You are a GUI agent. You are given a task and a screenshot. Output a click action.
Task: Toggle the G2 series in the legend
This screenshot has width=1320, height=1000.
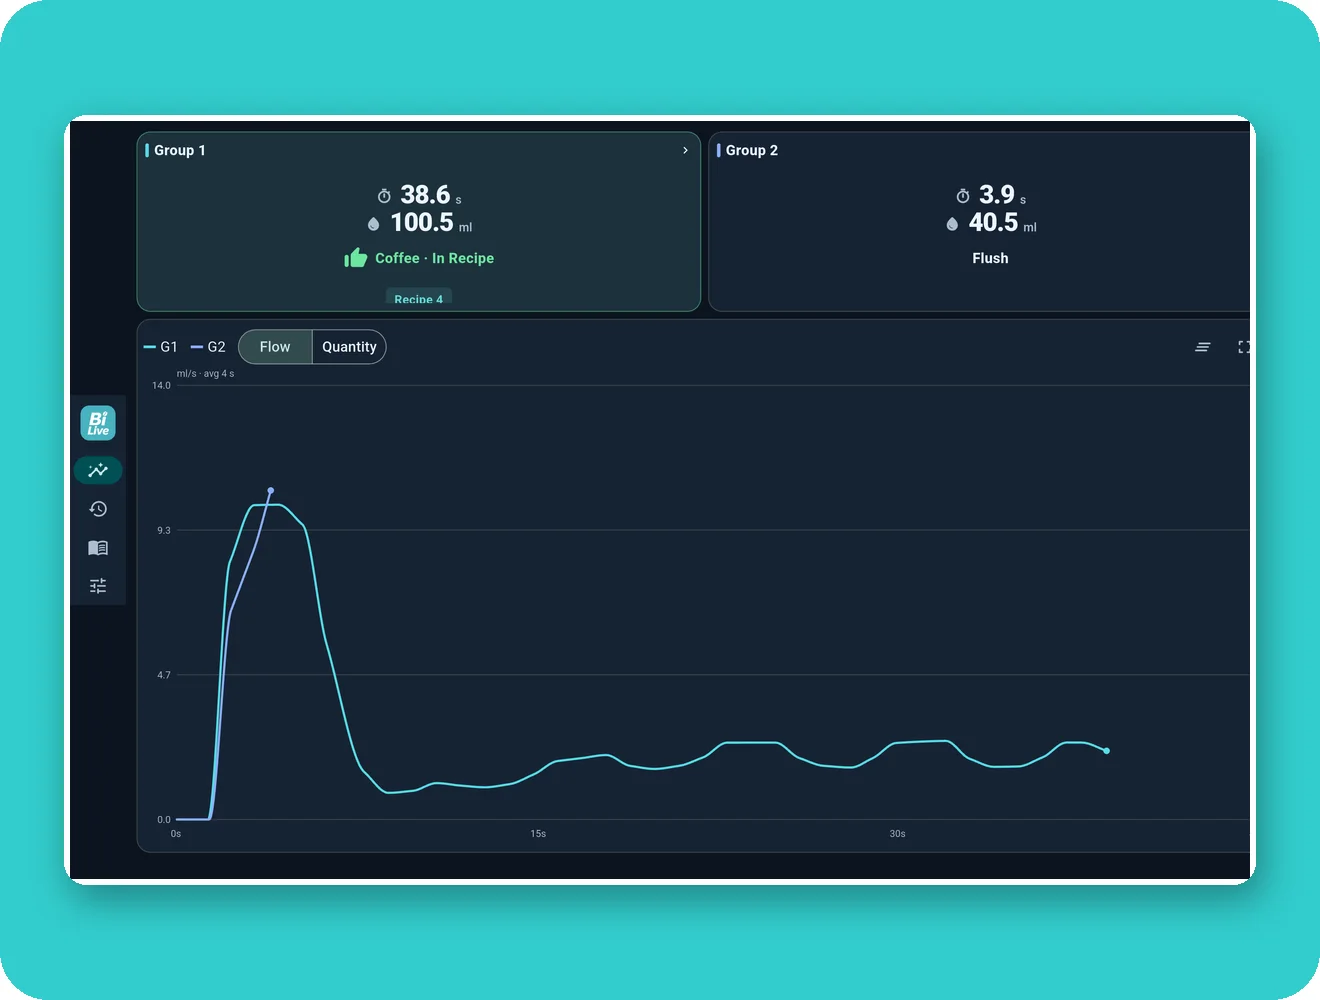pyautogui.click(x=208, y=347)
